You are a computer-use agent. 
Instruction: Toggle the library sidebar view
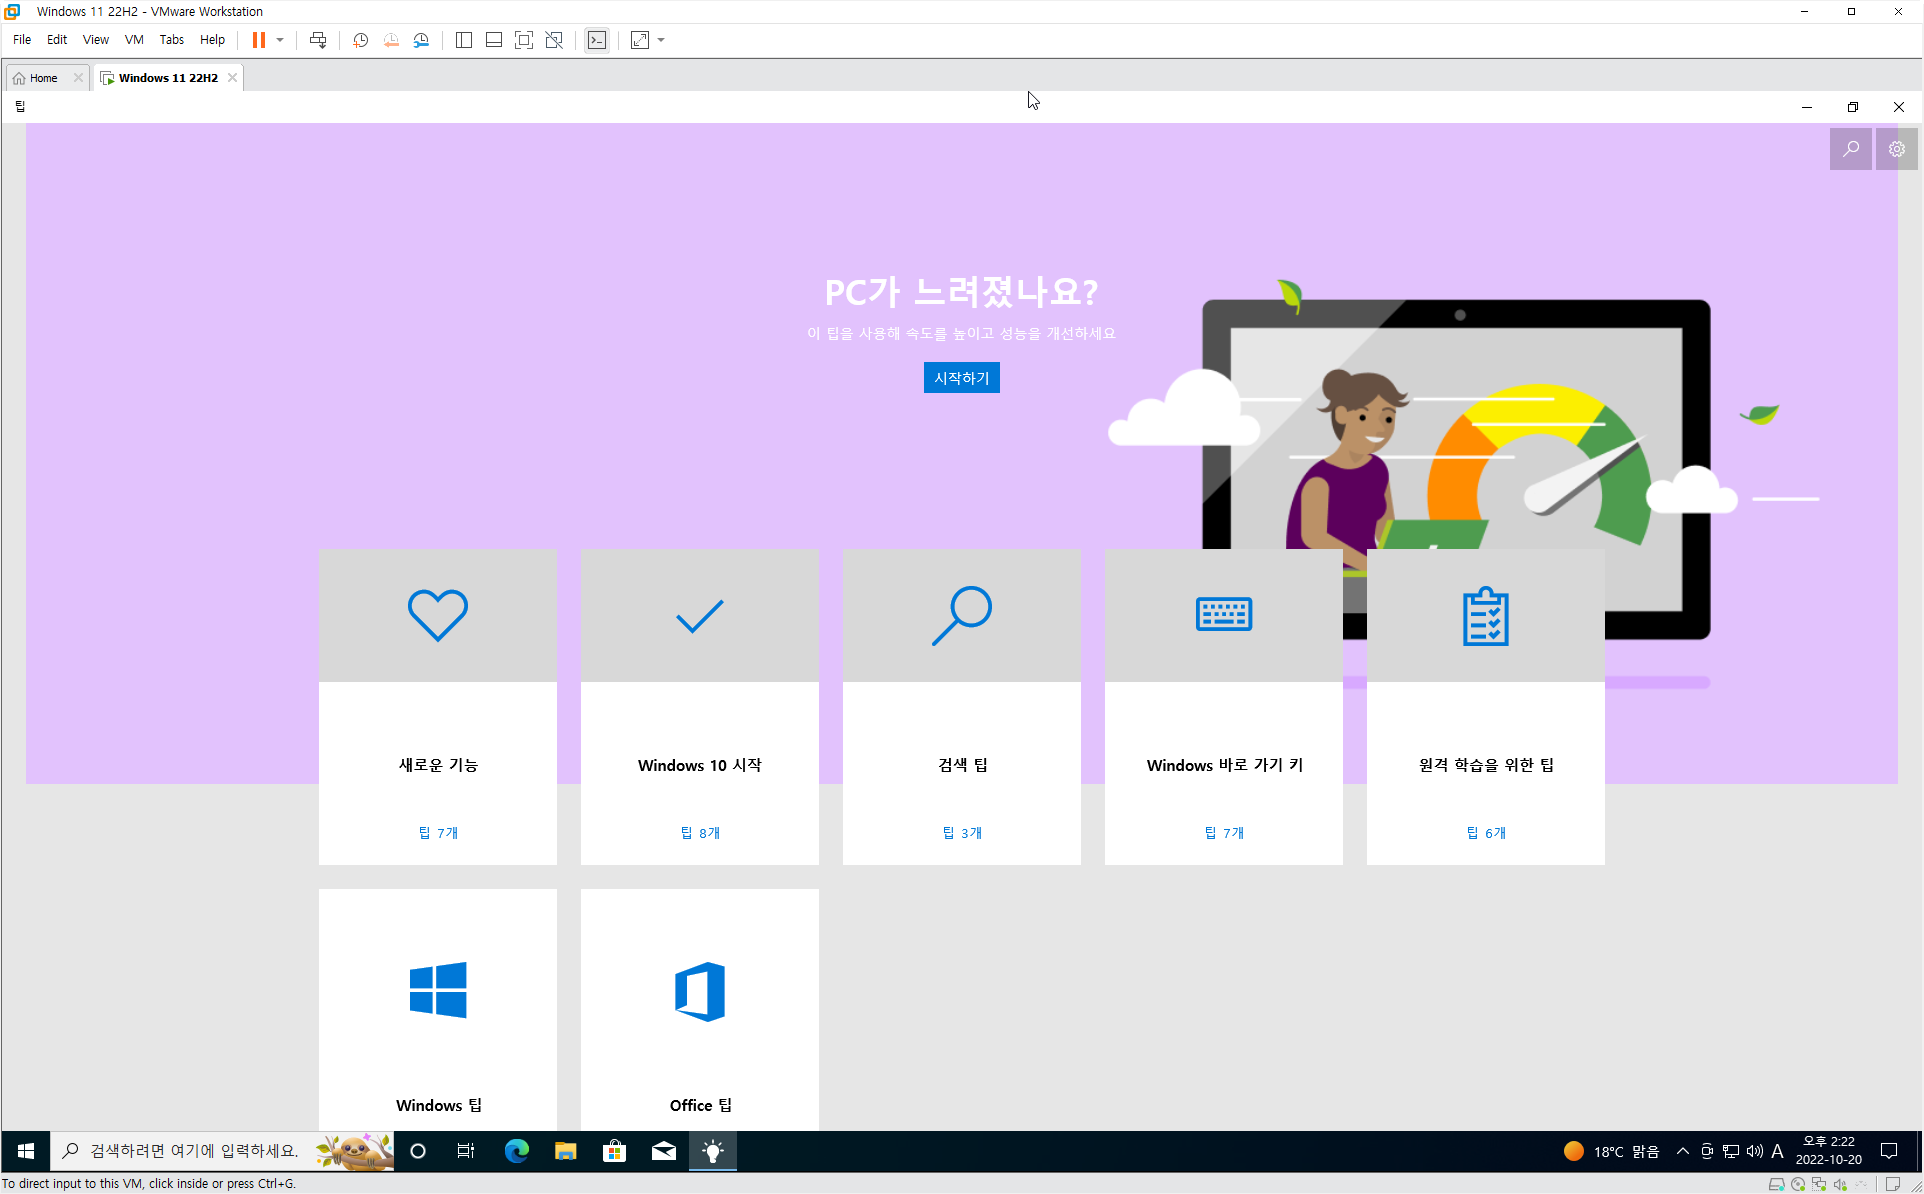coord(464,40)
